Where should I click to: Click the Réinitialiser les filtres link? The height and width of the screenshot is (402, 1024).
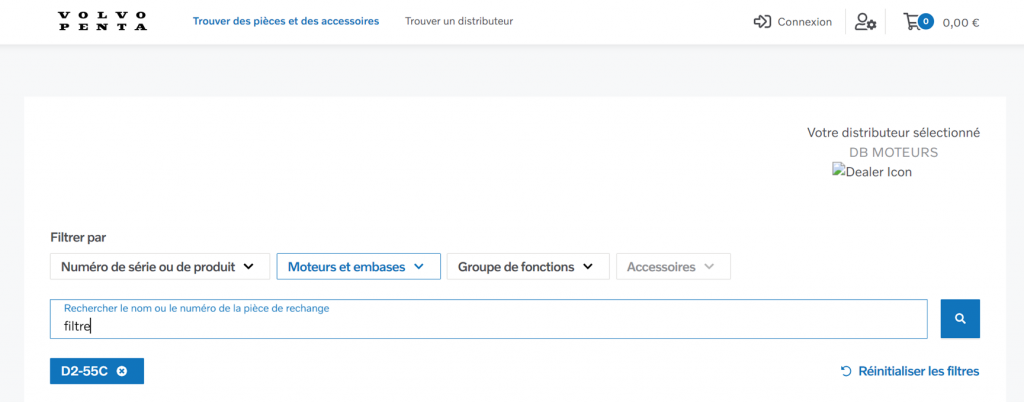(918, 371)
